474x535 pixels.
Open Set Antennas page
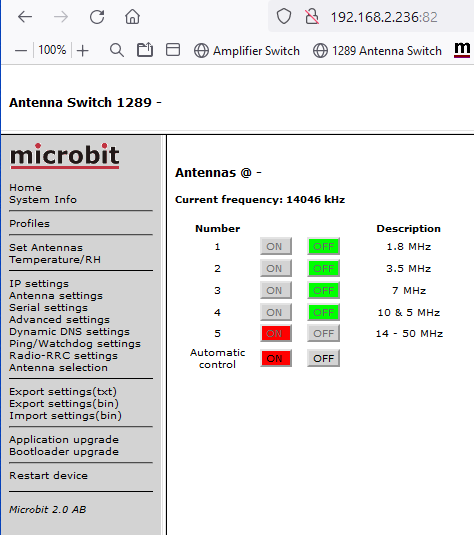[x=46, y=247]
